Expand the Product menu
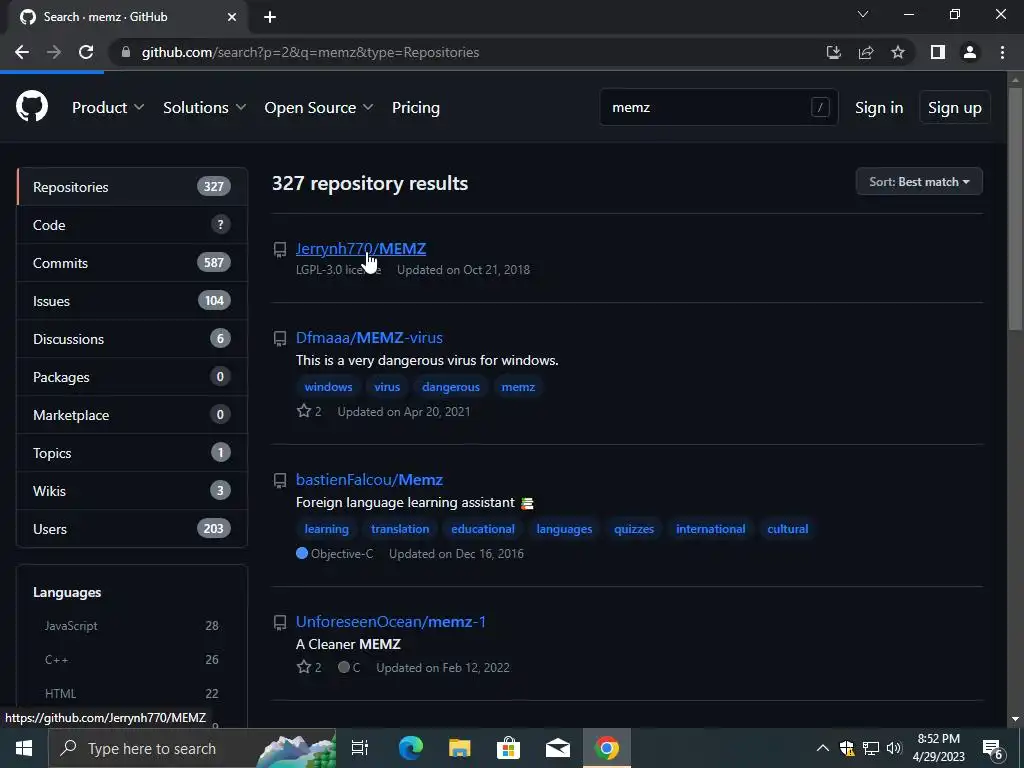Screen dimensions: 1024x768 click(x=108, y=107)
